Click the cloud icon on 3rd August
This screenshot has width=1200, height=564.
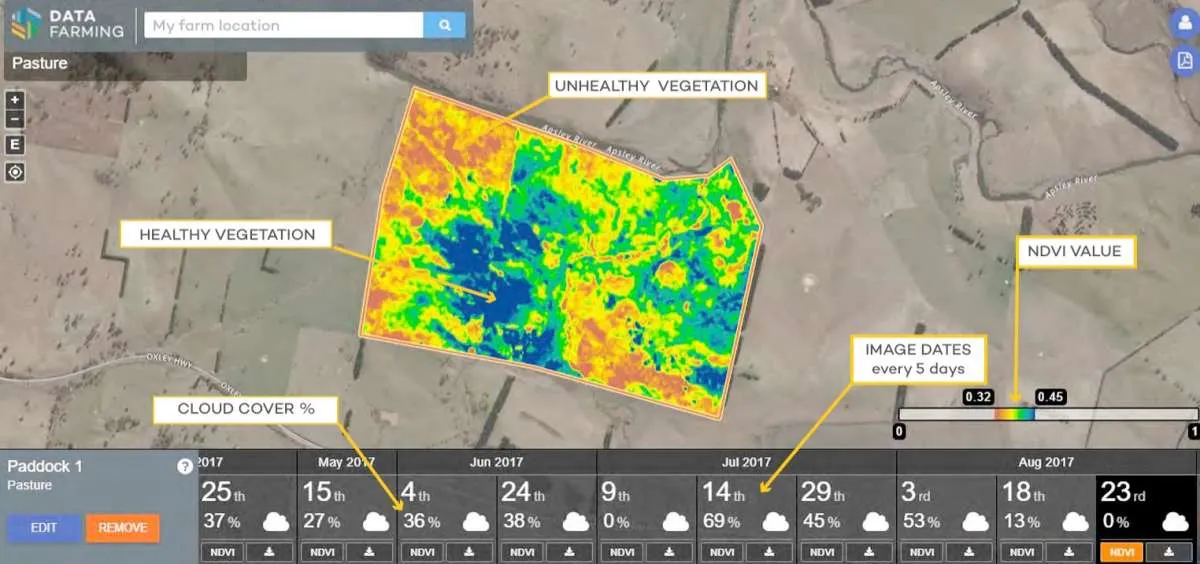pyautogui.click(x=975, y=521)
